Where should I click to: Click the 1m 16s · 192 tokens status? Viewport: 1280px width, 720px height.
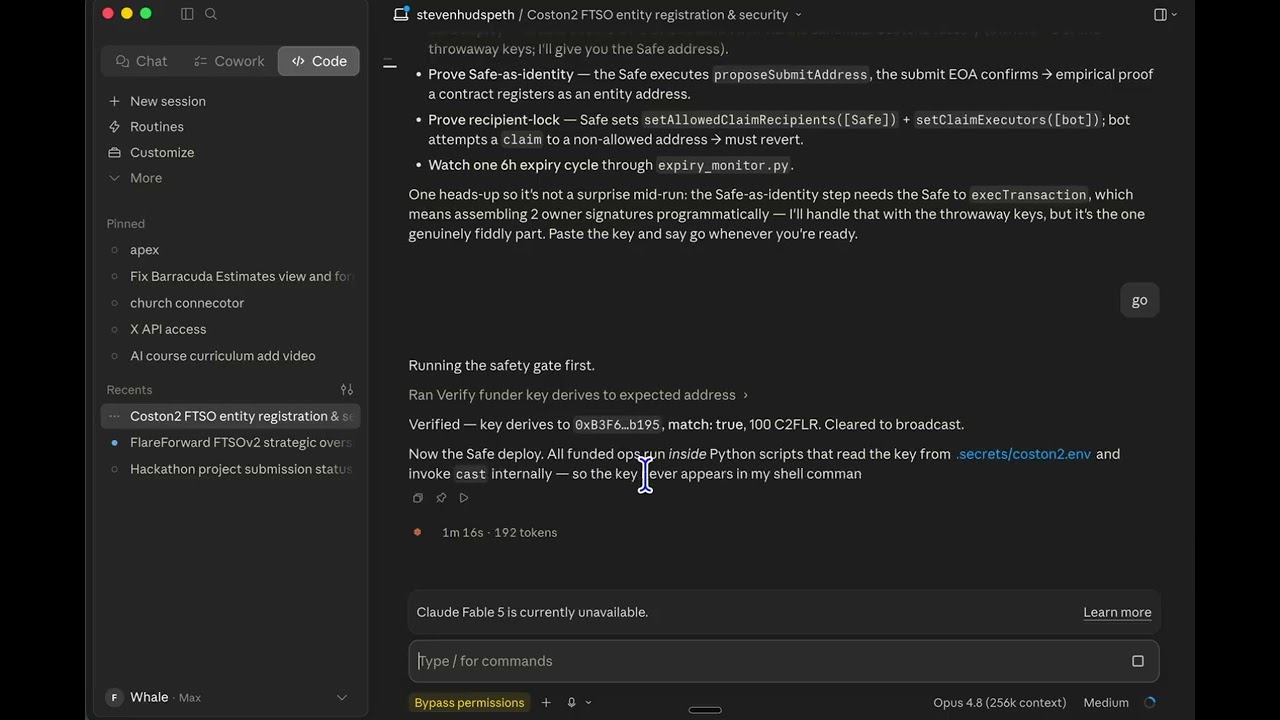click(499, 532)
